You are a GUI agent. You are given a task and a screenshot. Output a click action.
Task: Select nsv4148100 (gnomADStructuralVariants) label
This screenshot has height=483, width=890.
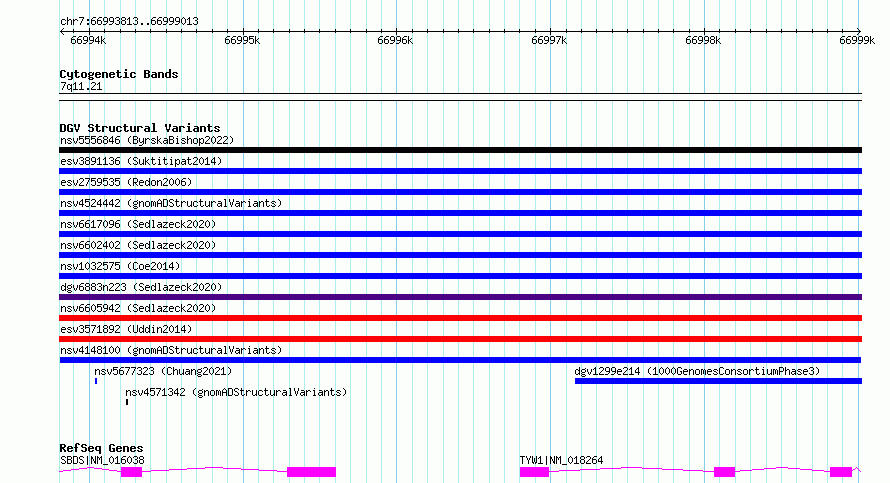pos(171,350)
